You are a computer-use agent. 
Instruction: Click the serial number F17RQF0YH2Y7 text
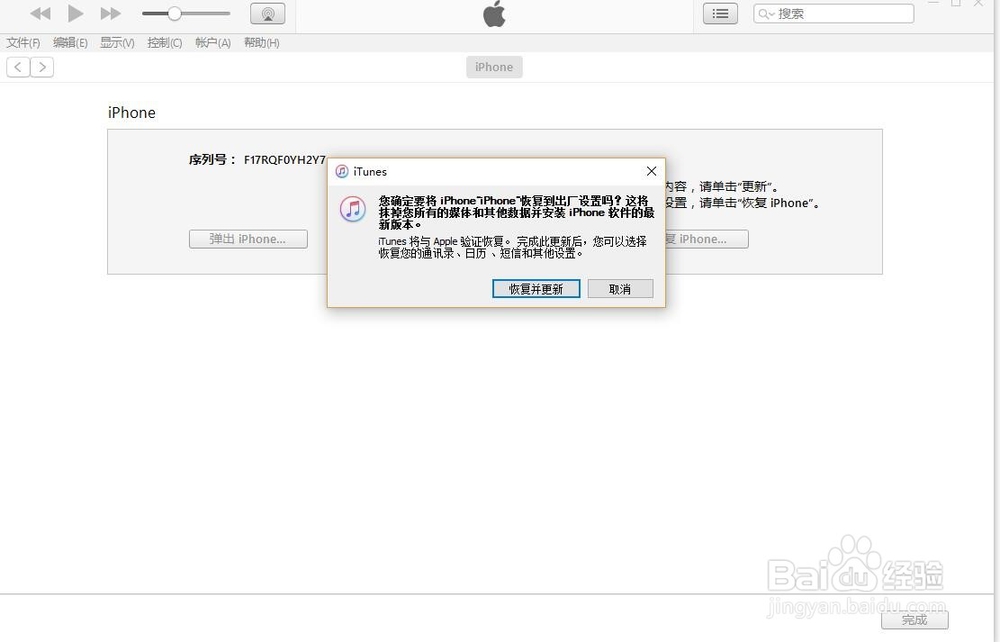pyautogui.click(x=284, y=160)
